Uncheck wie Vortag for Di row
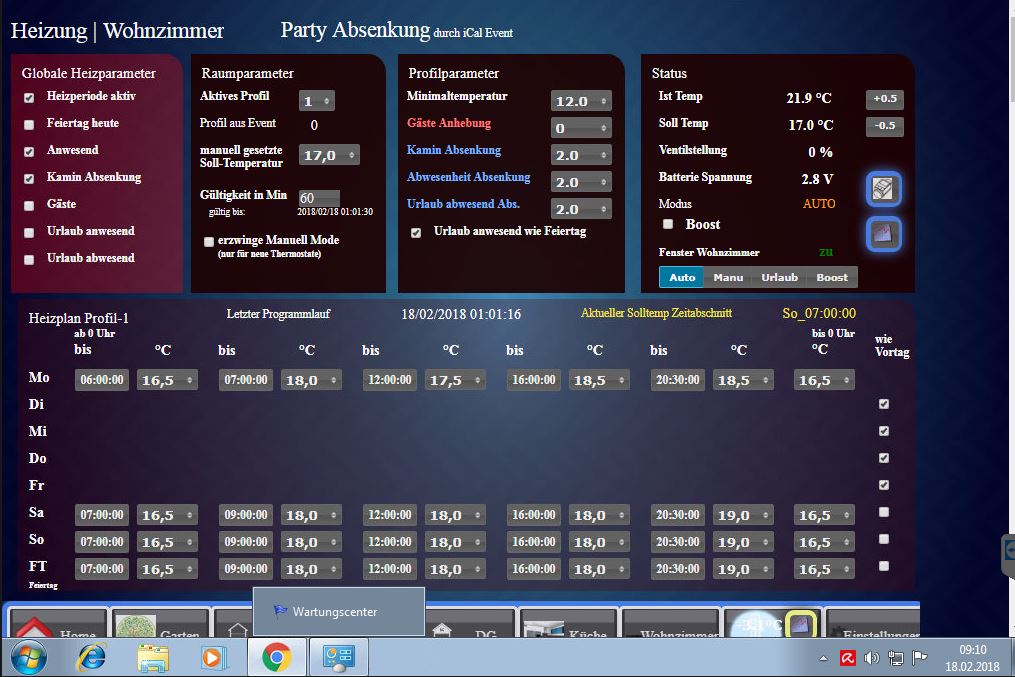Viewport: 1015px width, 677px height. point(884,404)
